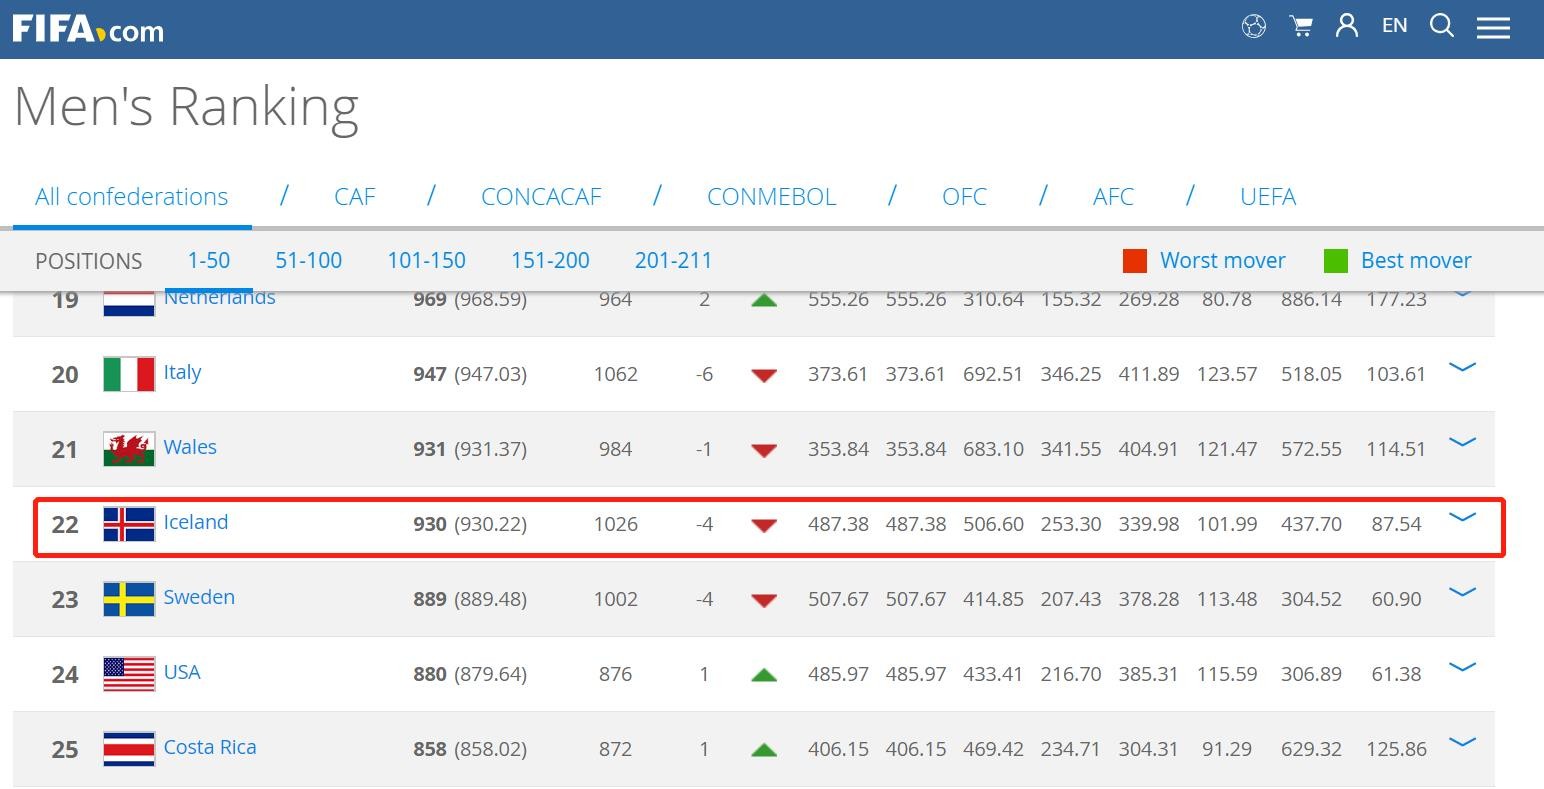
Task: Expand the Costa Rica row details chevron
Action: click(x=1463, y=742)
